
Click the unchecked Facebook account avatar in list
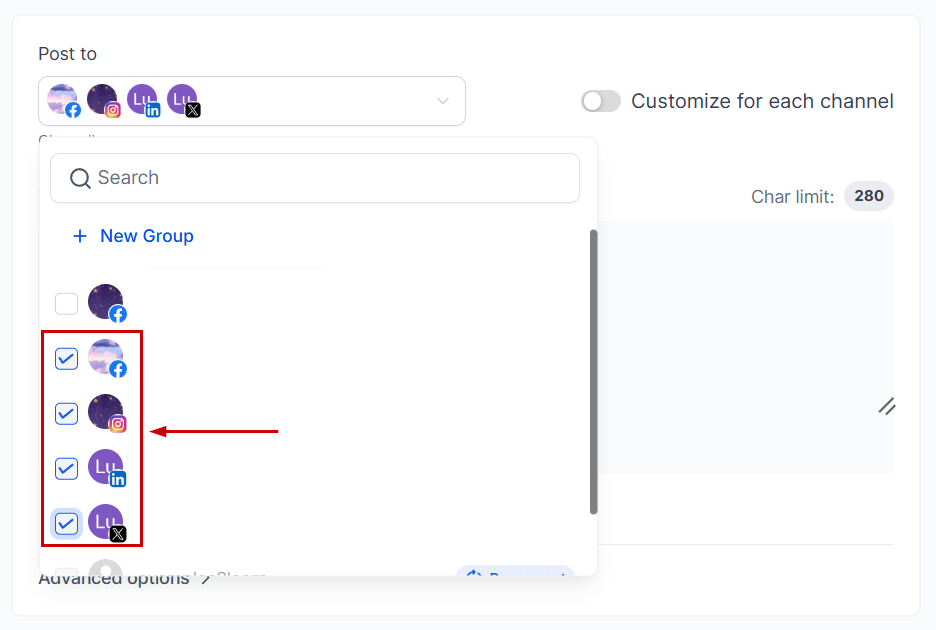coord(106,302)
